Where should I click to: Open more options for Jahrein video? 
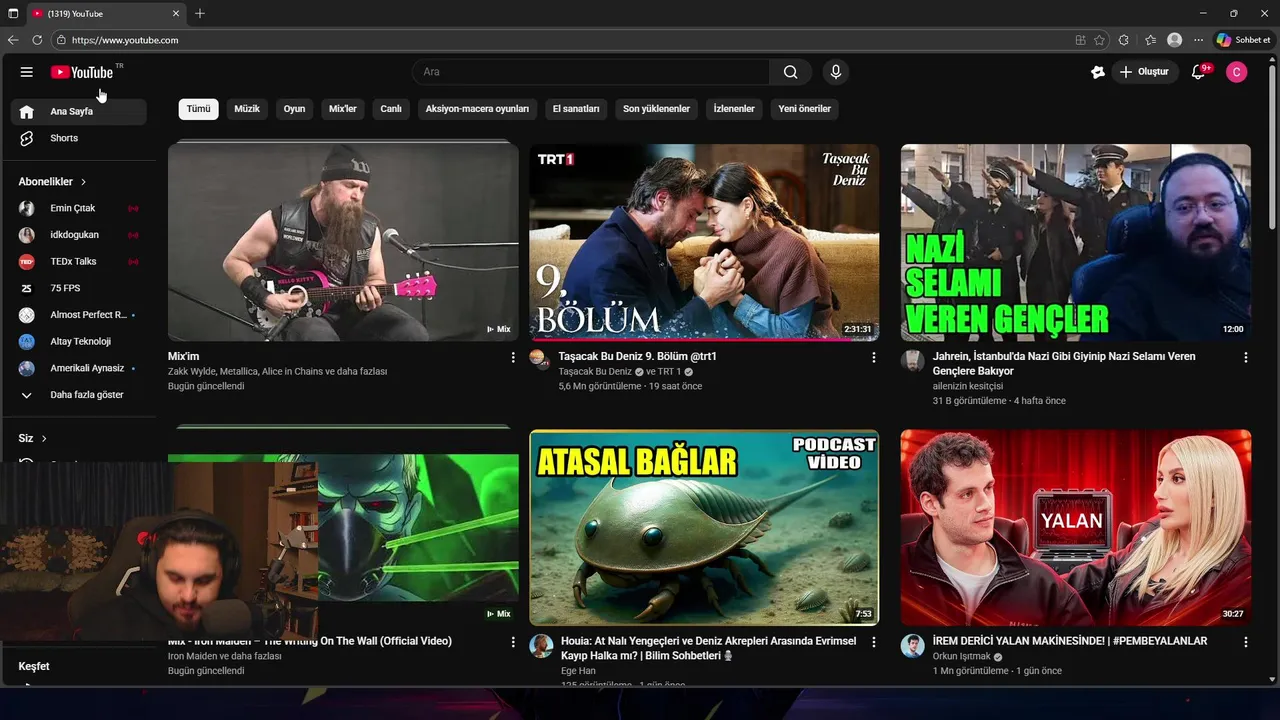[x=1246, y=357]
